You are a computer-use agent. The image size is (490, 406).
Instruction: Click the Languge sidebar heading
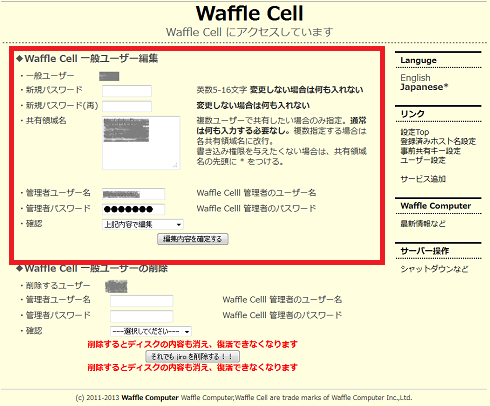[418, 60]
